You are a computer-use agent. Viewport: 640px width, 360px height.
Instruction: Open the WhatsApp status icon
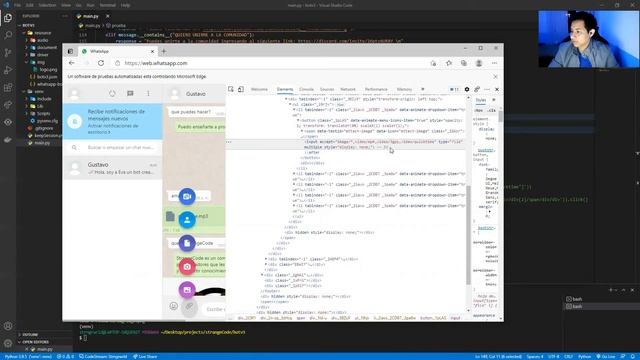pyautogui.click(x=112, y=93)
